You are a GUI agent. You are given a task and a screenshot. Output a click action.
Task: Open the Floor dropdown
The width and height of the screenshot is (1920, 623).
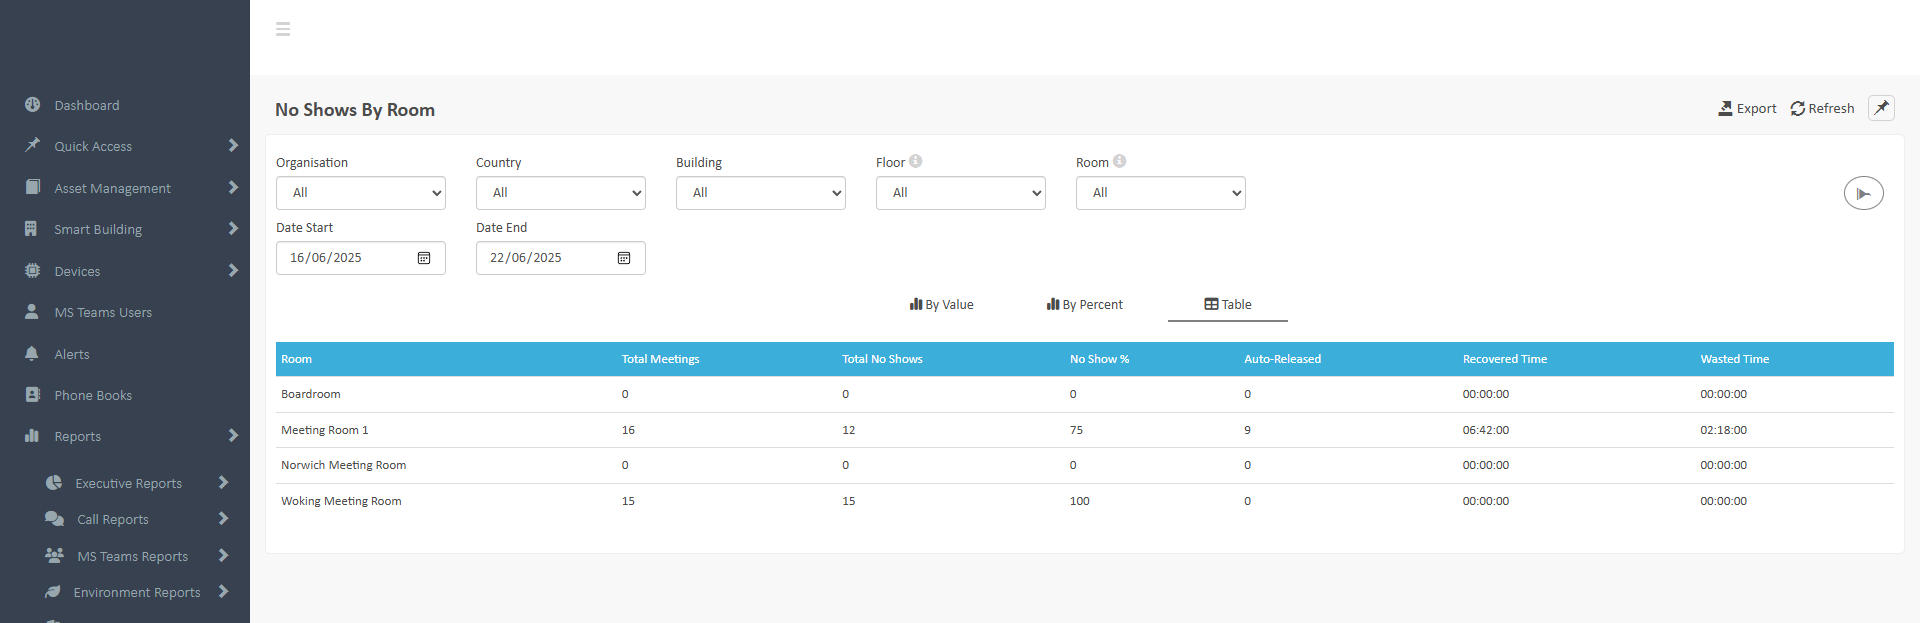point(961,193)
